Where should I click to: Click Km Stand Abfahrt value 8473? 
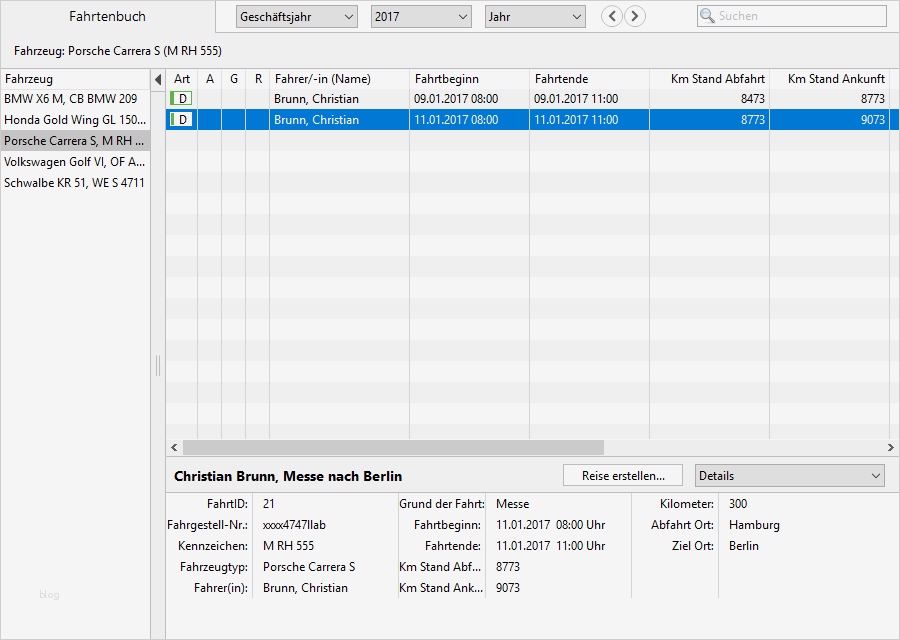coord(752,99)
